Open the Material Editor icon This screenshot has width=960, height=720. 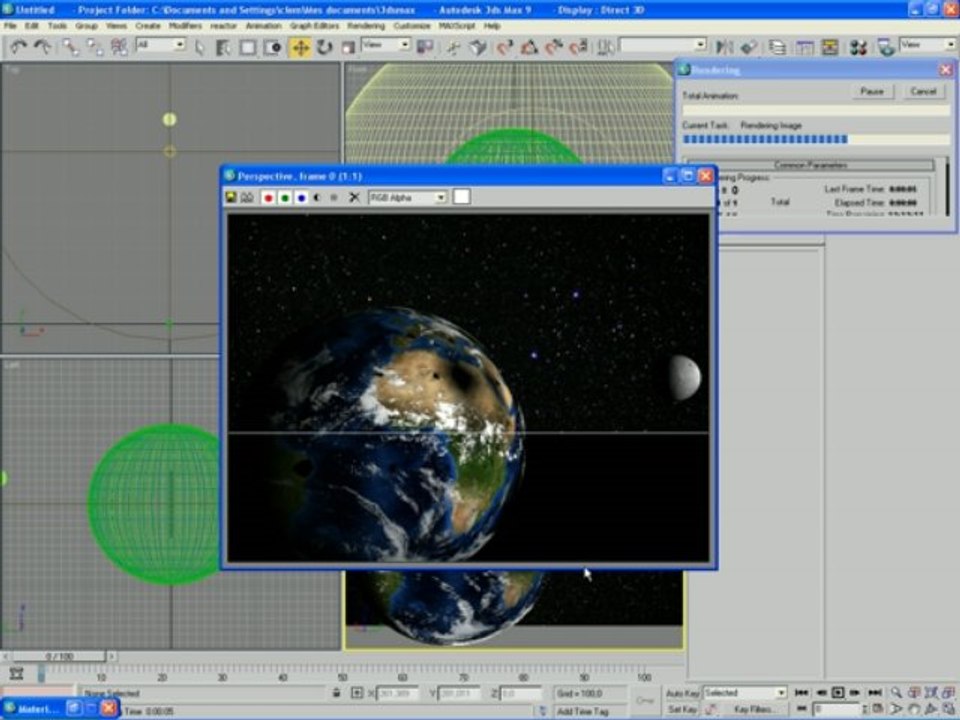click(x=858, y=47)
